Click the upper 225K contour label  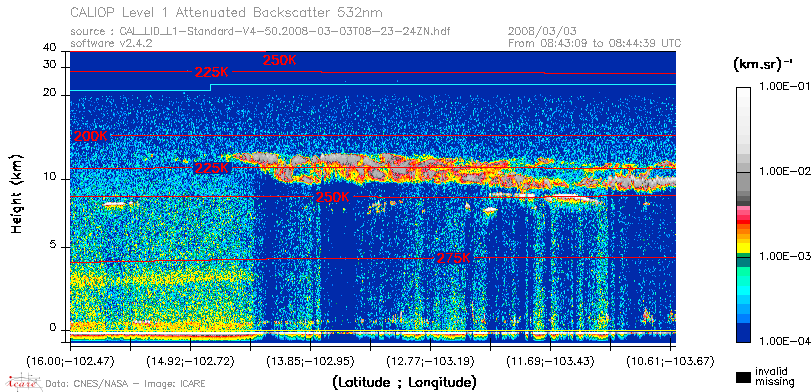coord(212,72)
